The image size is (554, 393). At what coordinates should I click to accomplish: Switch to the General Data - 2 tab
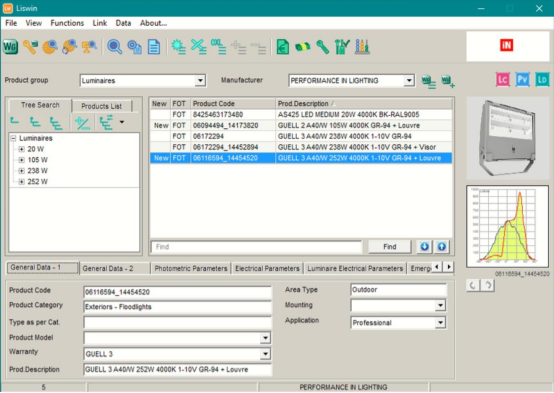[114, 268]
